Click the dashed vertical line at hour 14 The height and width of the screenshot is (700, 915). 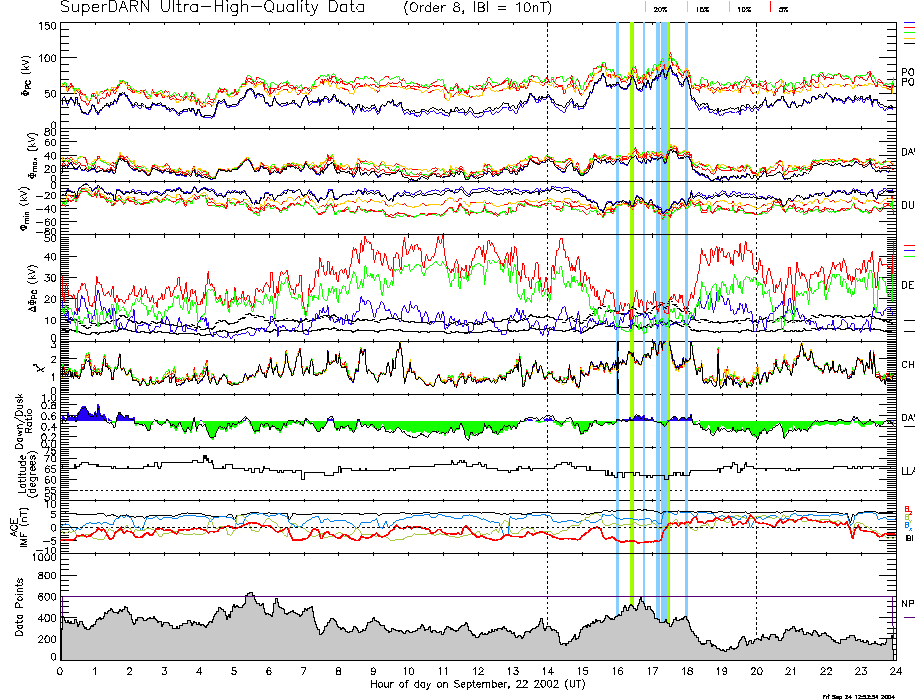click(548, 300)
